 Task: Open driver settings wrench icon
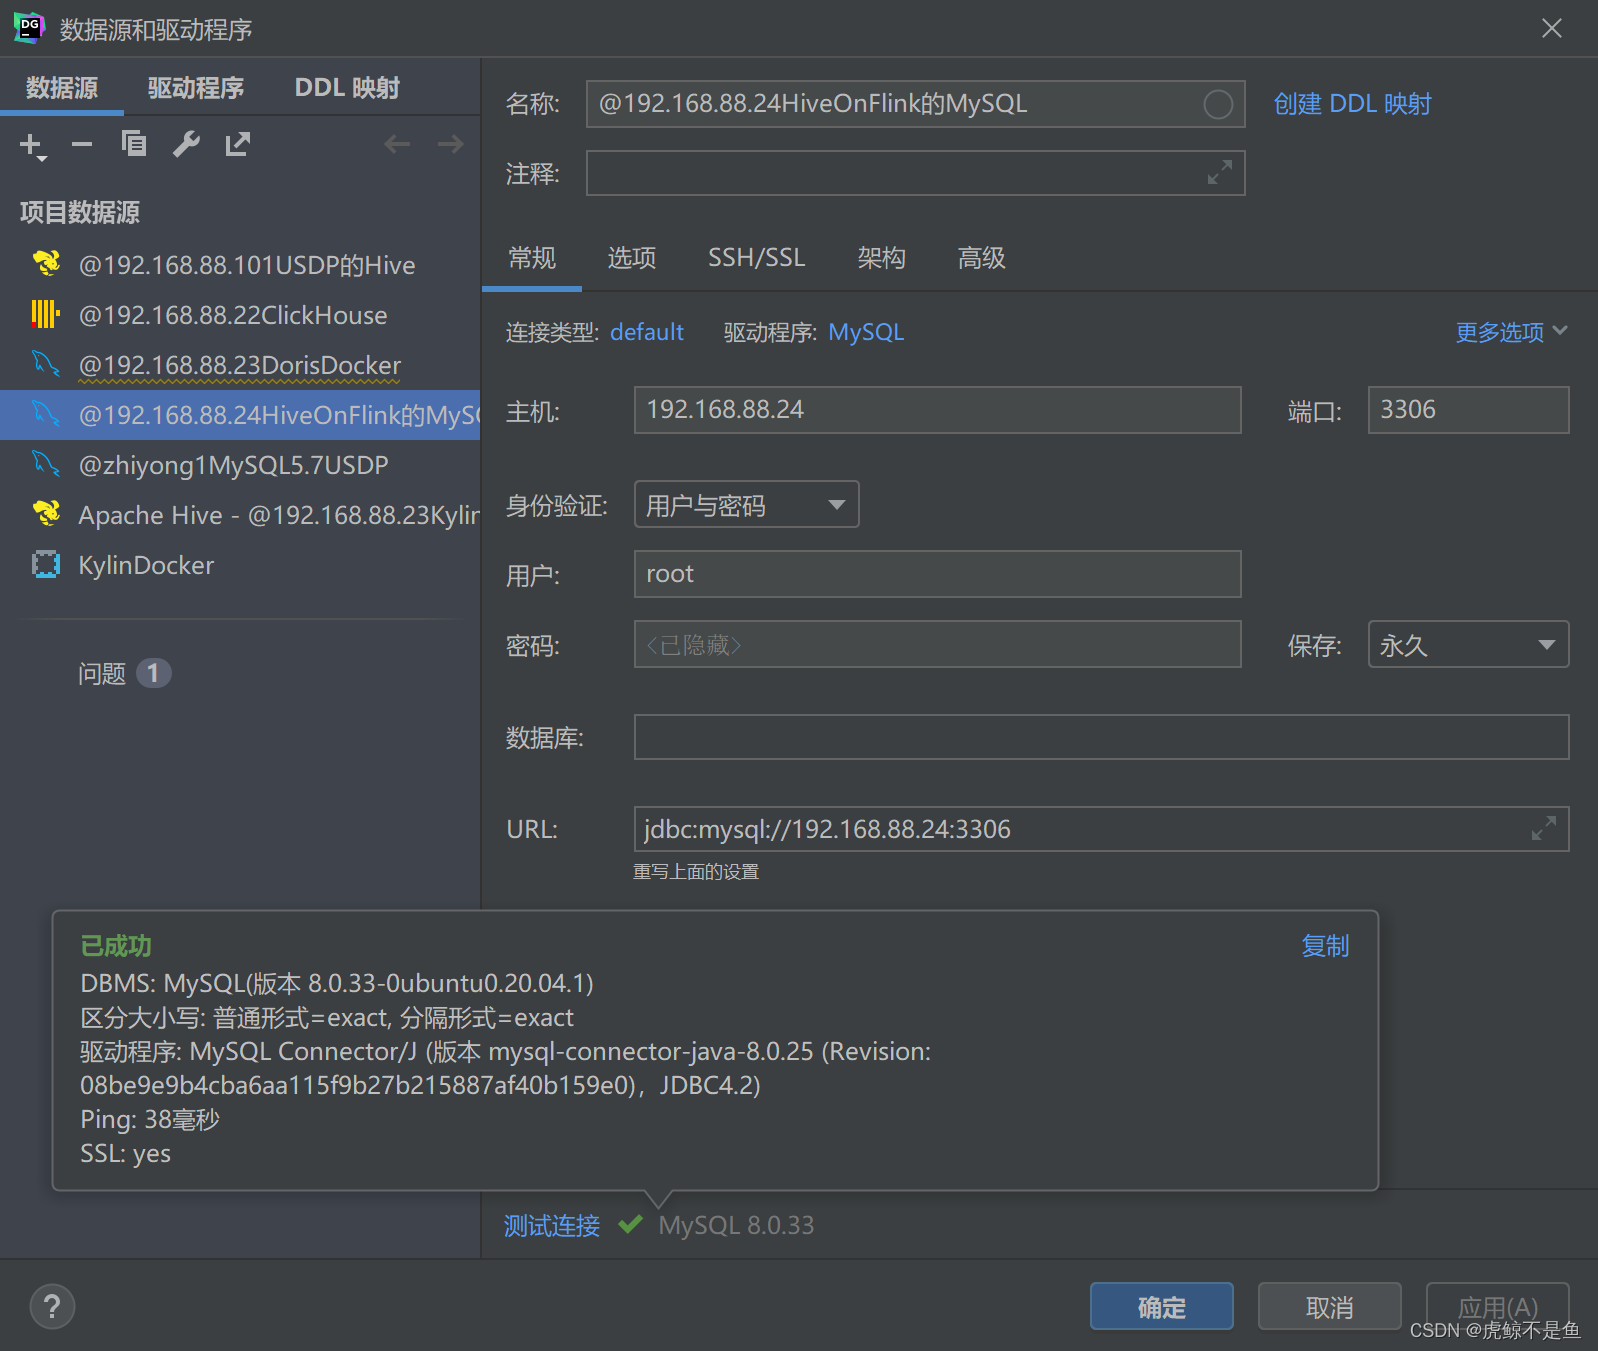[x=186, y=145]
